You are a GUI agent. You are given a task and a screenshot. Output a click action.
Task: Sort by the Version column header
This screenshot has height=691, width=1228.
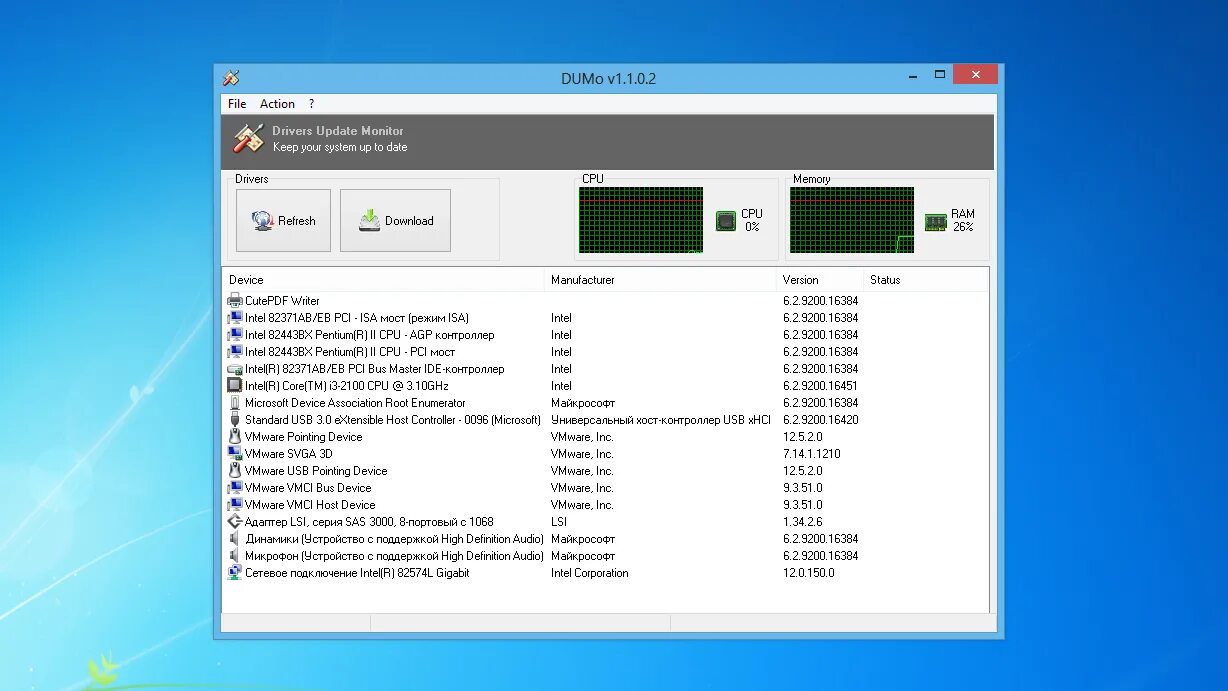pyautogui.click(x=820, y=280)
